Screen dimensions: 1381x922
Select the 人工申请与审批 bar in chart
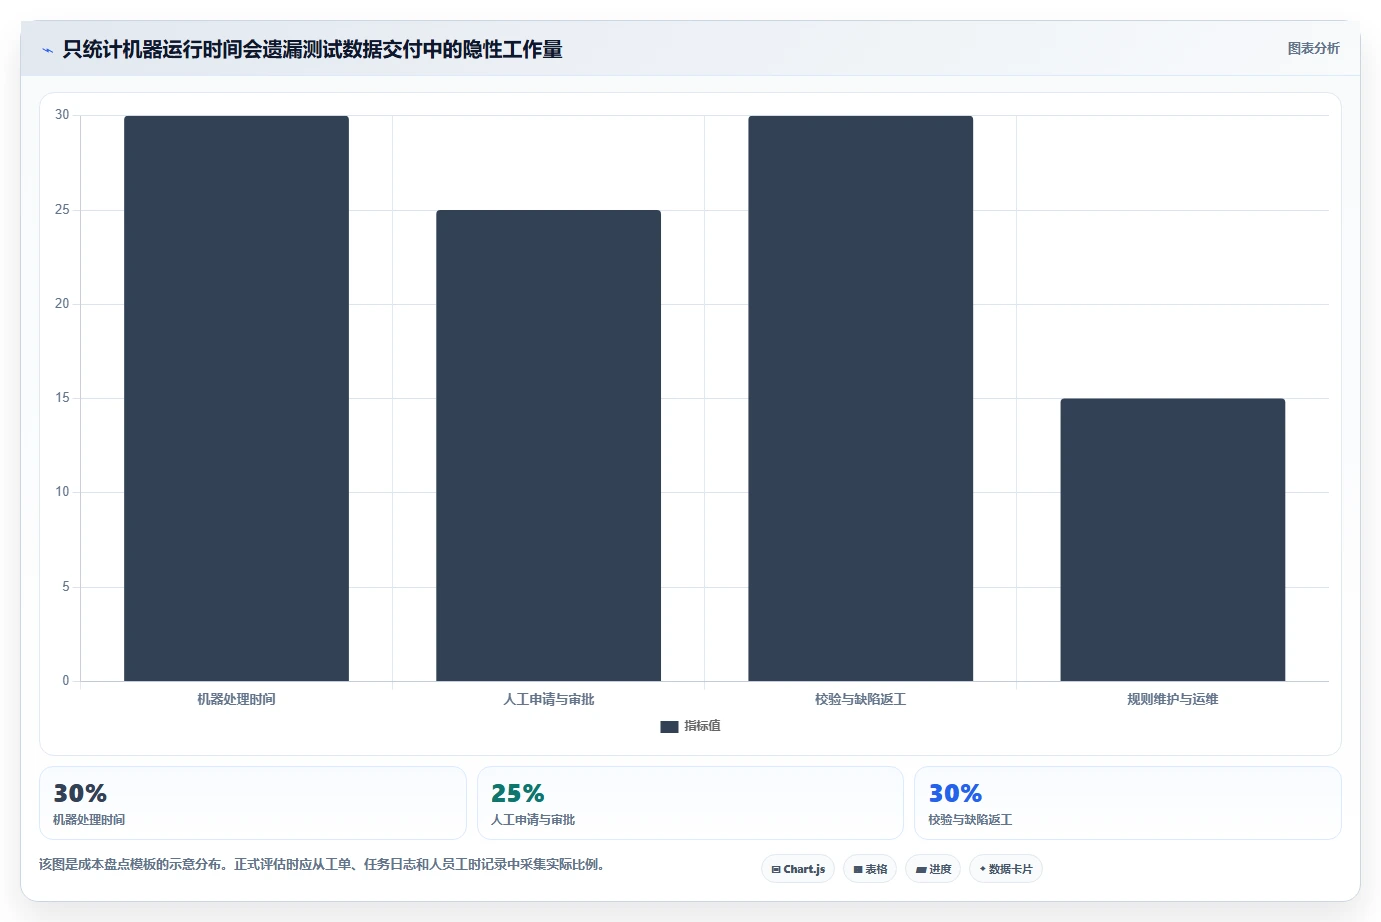(x=548, y=445)
